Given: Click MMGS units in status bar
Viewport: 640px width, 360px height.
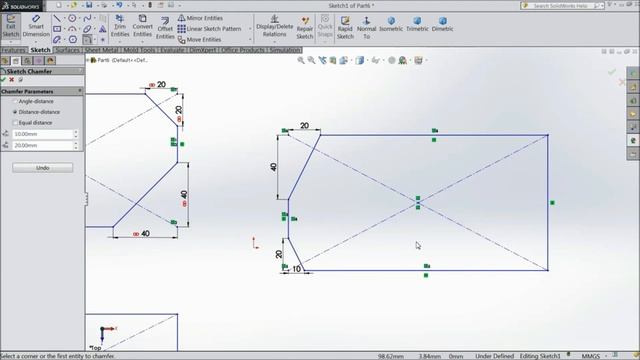Looking at the screenshot, I should coord(591,356).
